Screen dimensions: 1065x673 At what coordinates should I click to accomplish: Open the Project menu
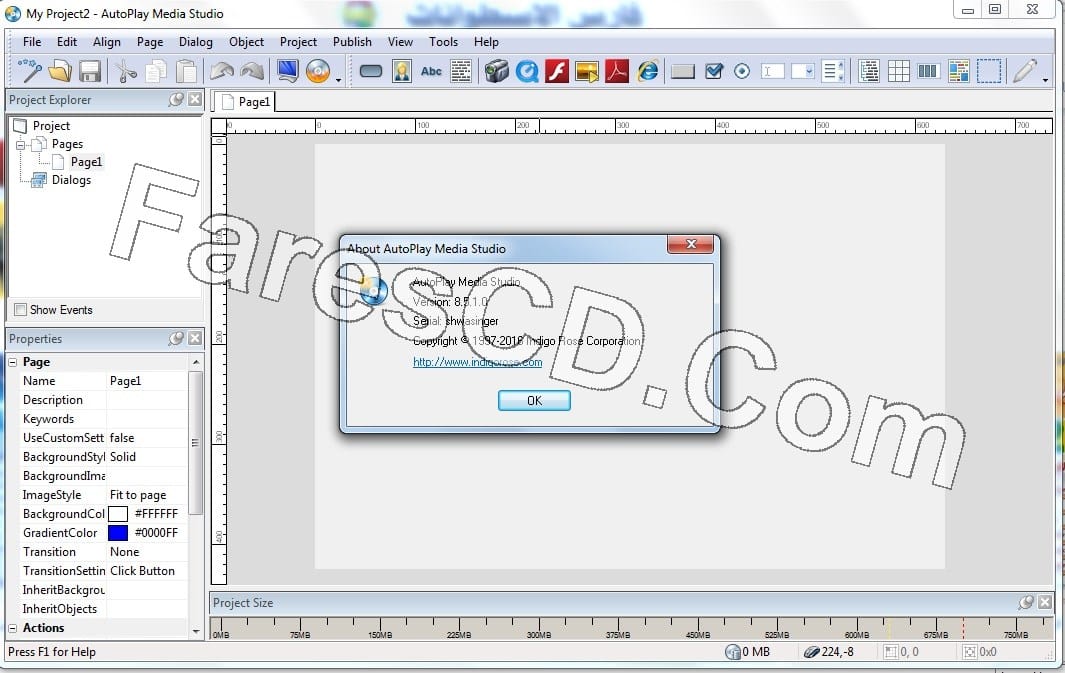[298, 41]
